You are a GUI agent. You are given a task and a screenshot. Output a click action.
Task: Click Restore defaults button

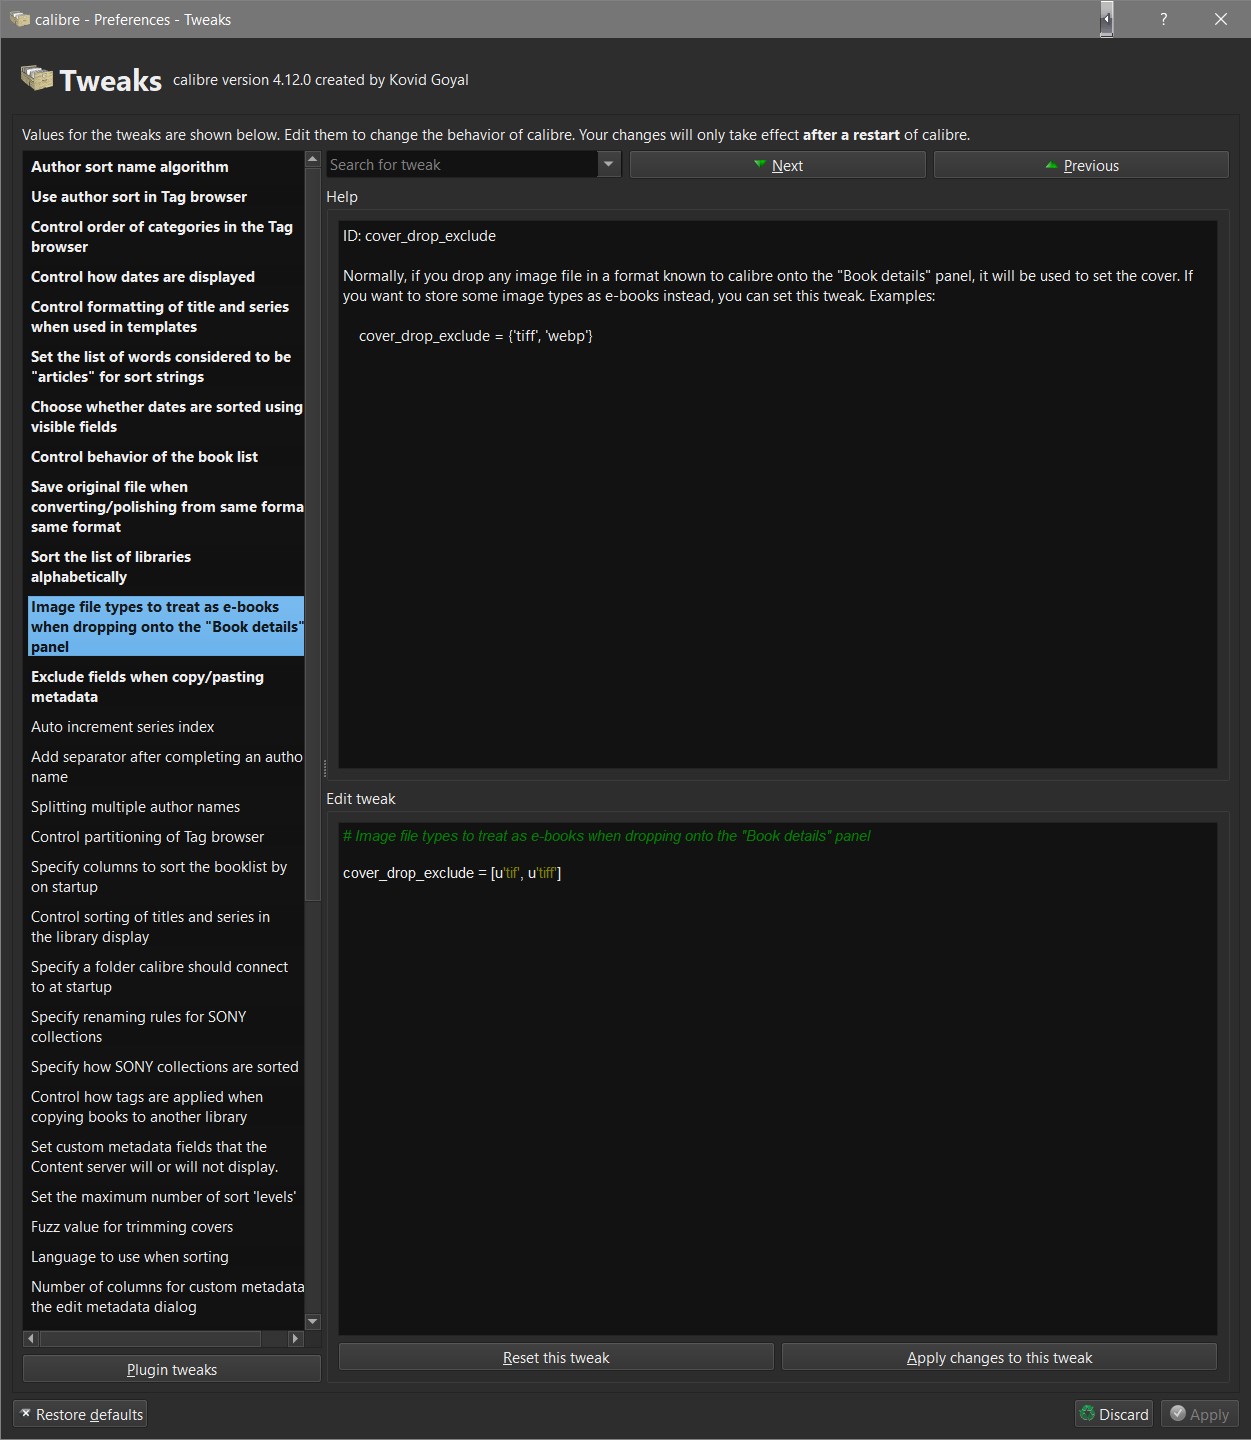[80, 1414]
